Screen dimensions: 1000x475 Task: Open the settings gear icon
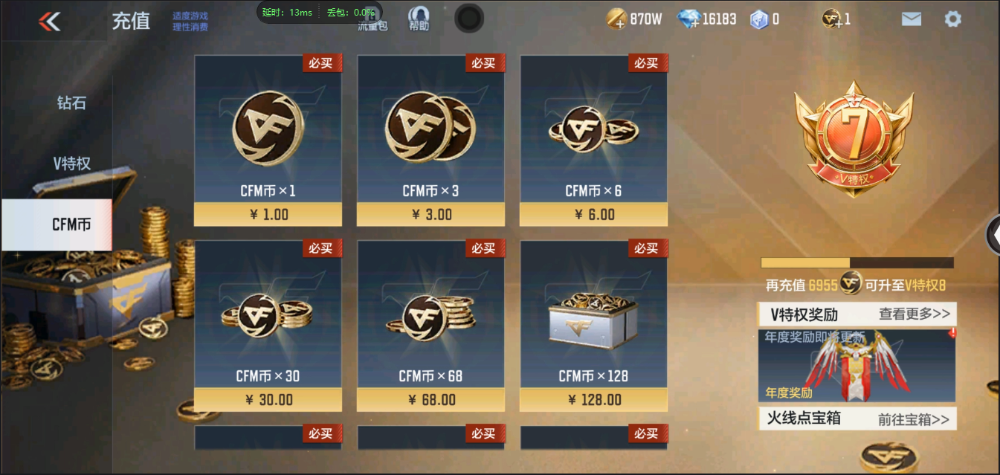coord(952,19)
